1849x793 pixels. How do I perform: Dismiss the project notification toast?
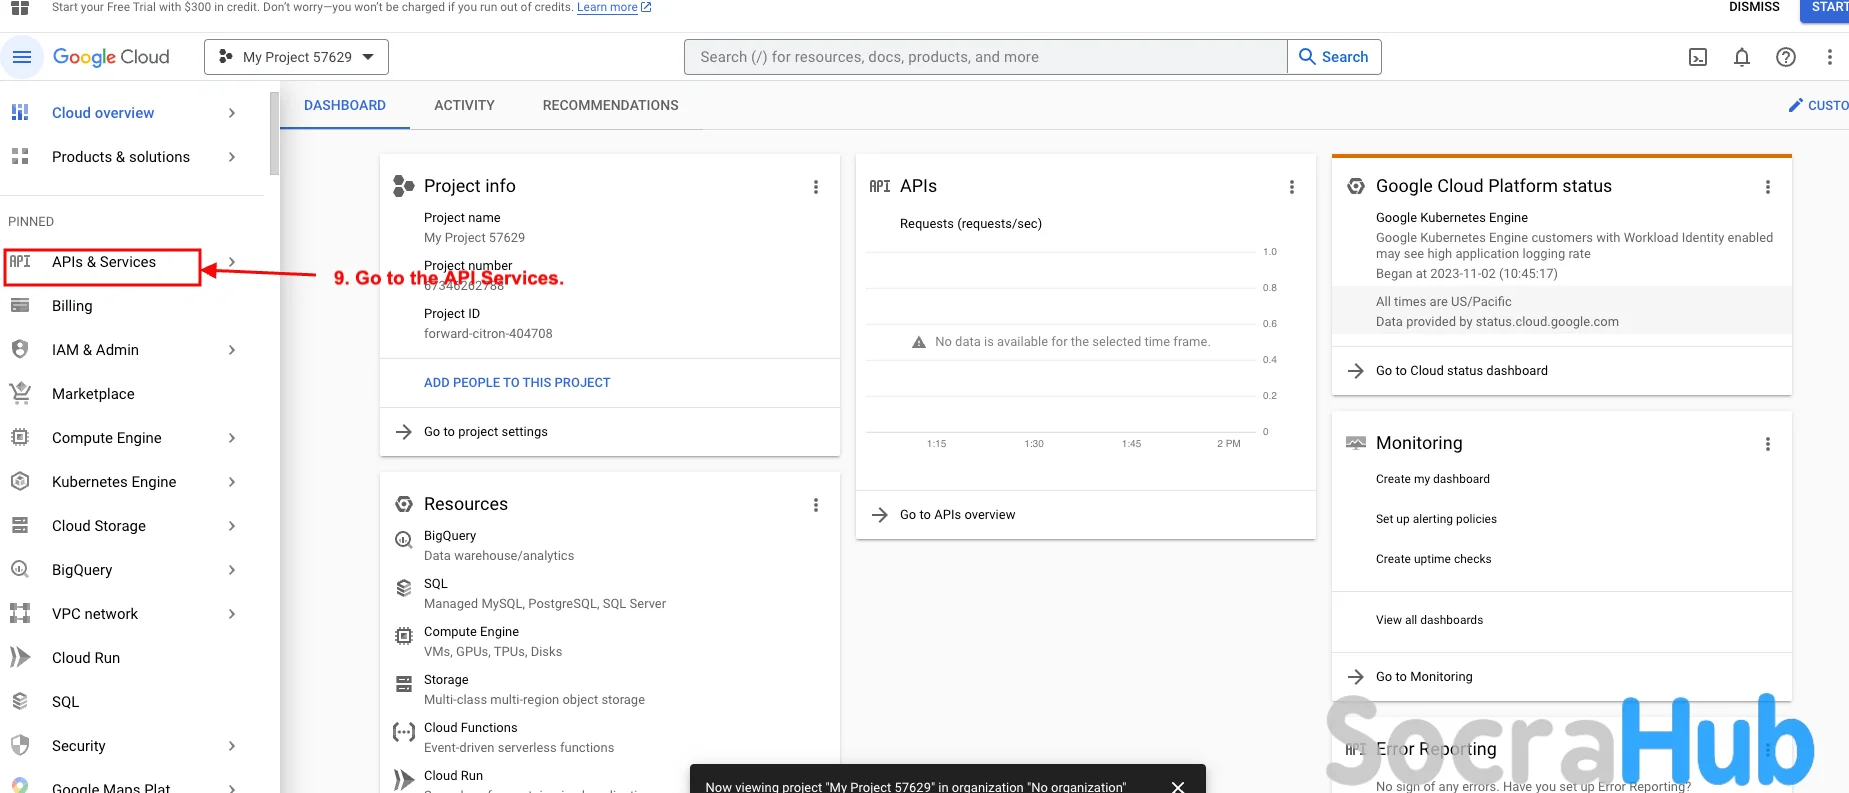[x=1178, y=786]
